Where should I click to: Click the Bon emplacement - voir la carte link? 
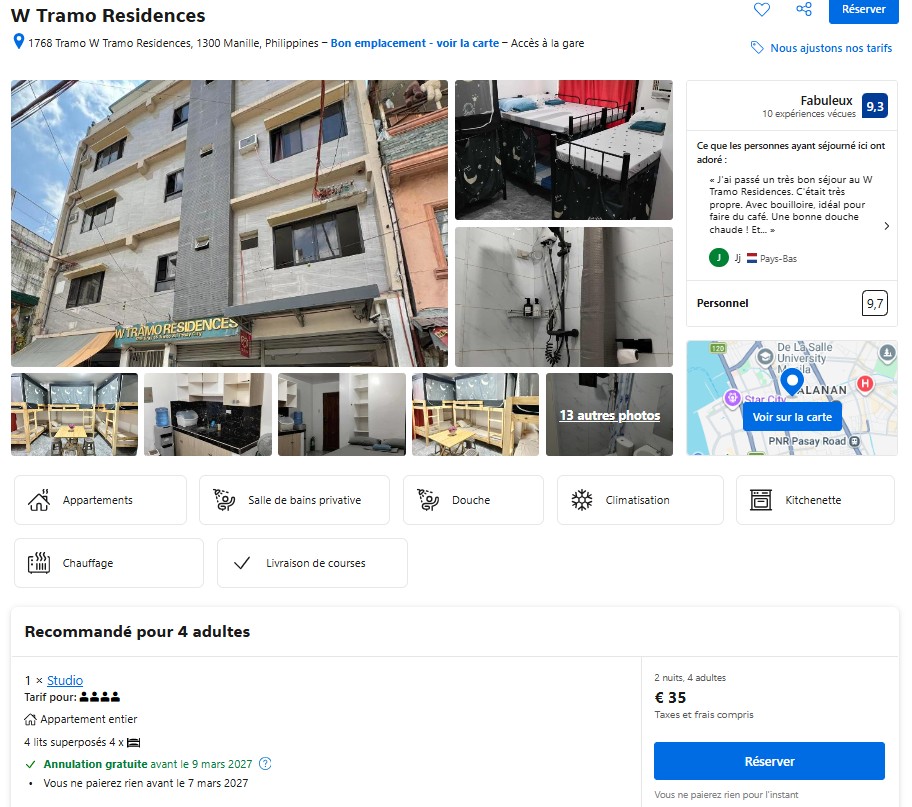point(415,43)
